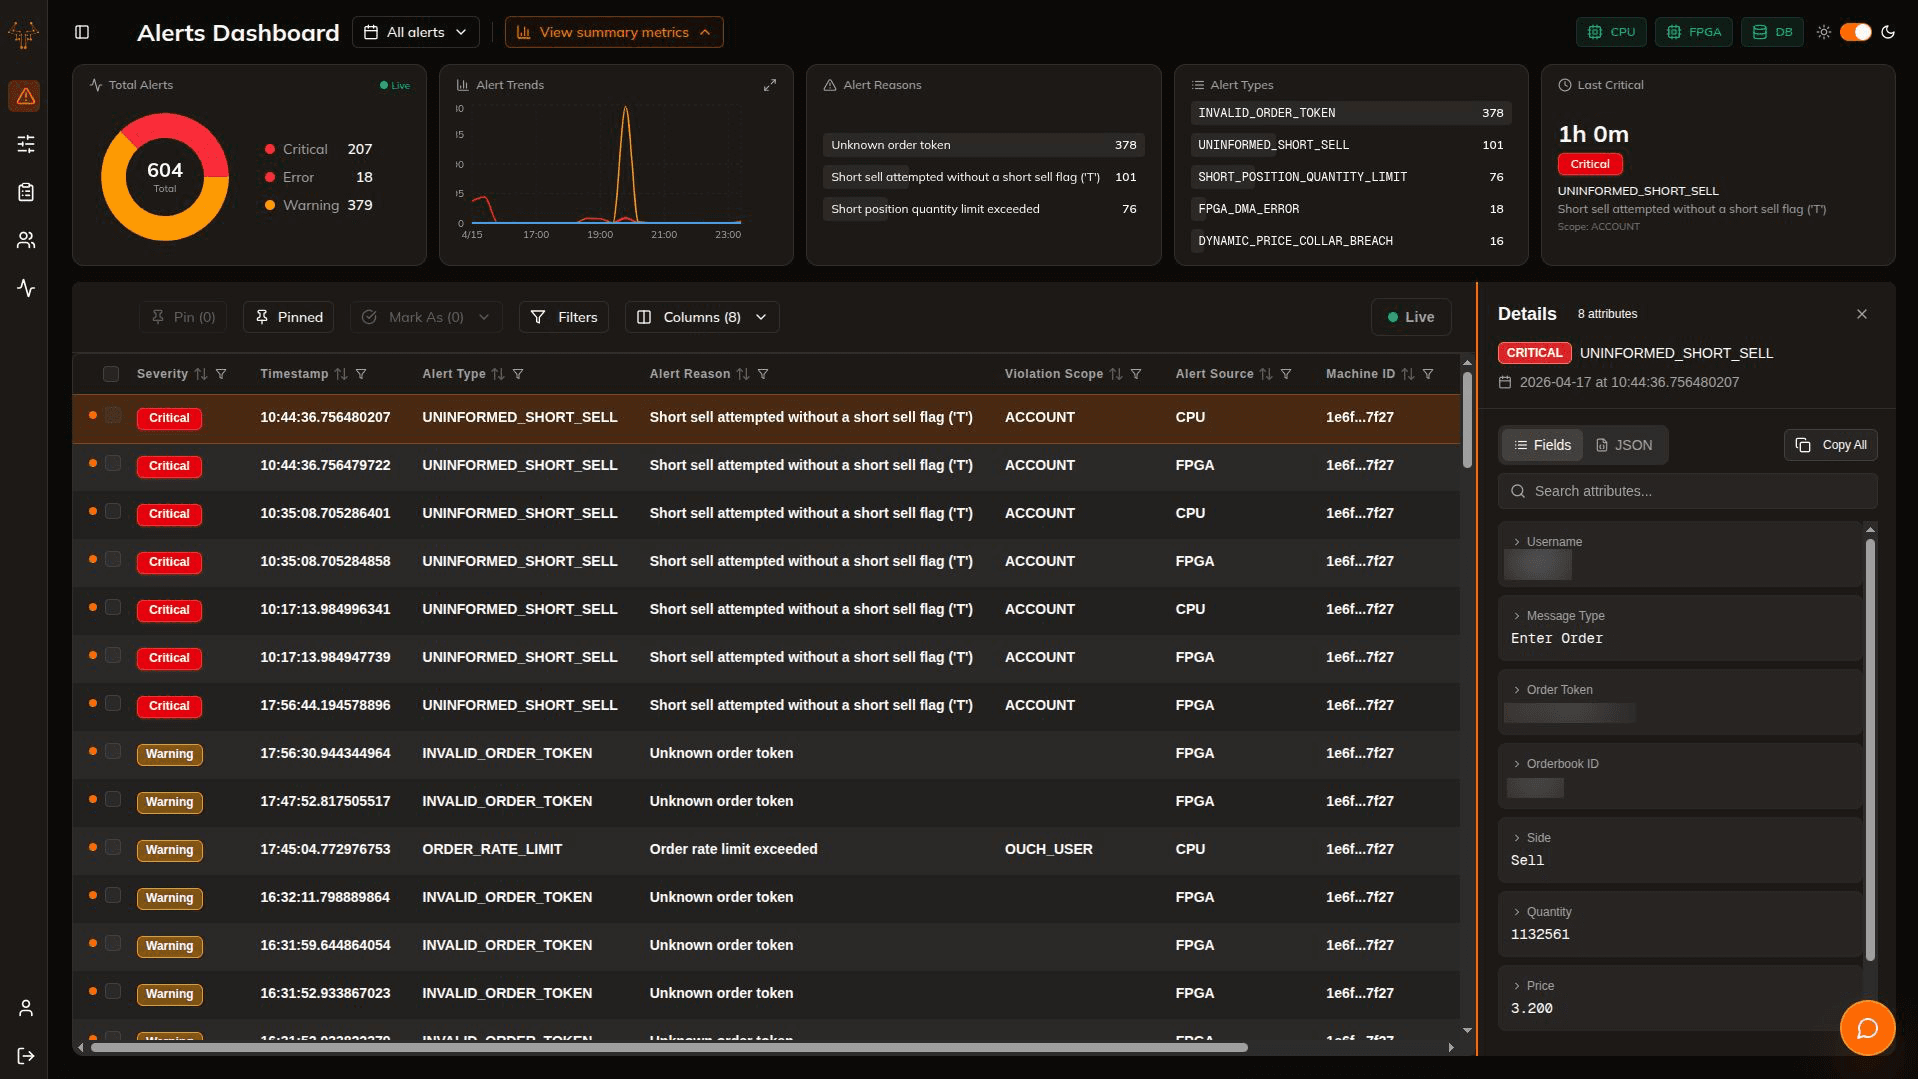Open the All alerts dropdown
Image resolution: width=1918 pixels, height=1079 pixels.
pyautogui.click(x=415, y=32)
